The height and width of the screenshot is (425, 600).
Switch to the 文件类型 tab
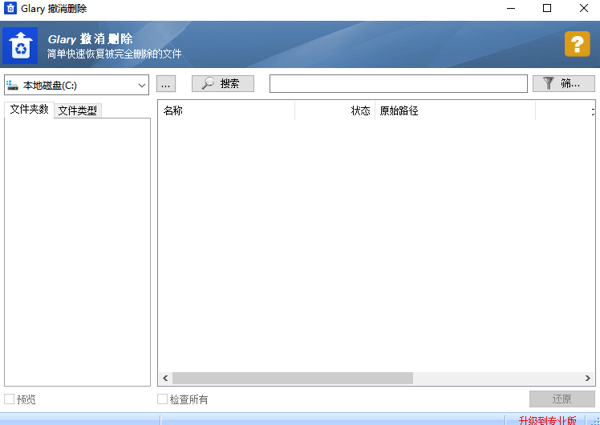(78, 111)
